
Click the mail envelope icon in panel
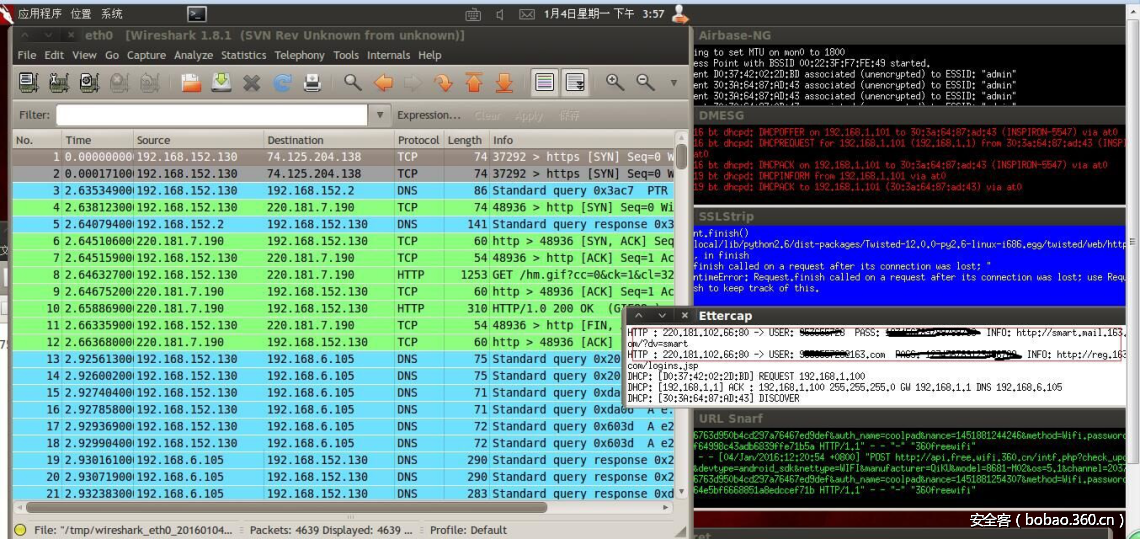527,14
